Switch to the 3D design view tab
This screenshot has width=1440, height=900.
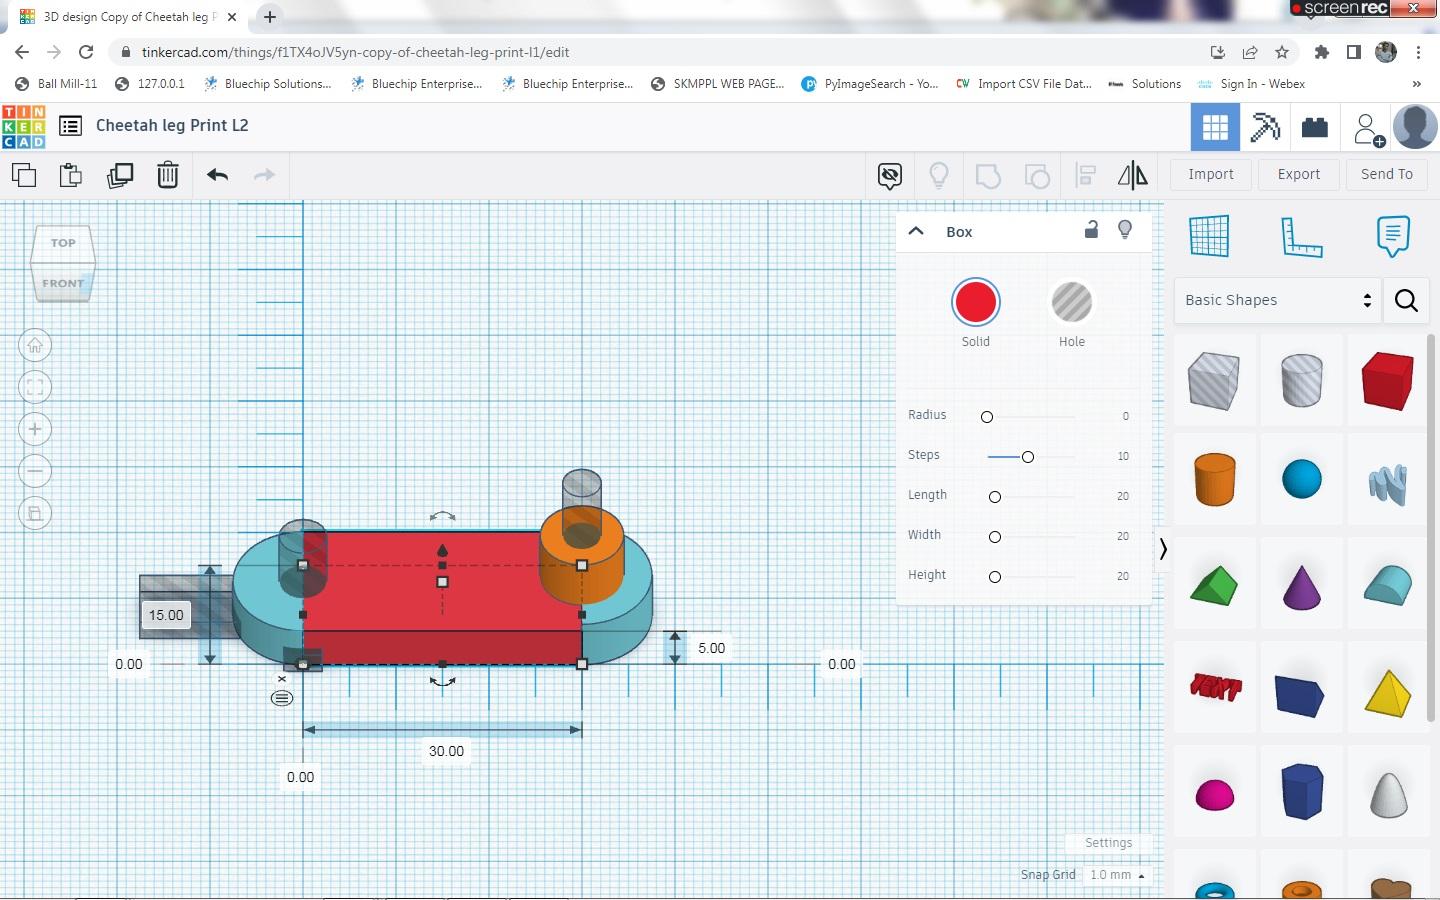point(1215,128)
